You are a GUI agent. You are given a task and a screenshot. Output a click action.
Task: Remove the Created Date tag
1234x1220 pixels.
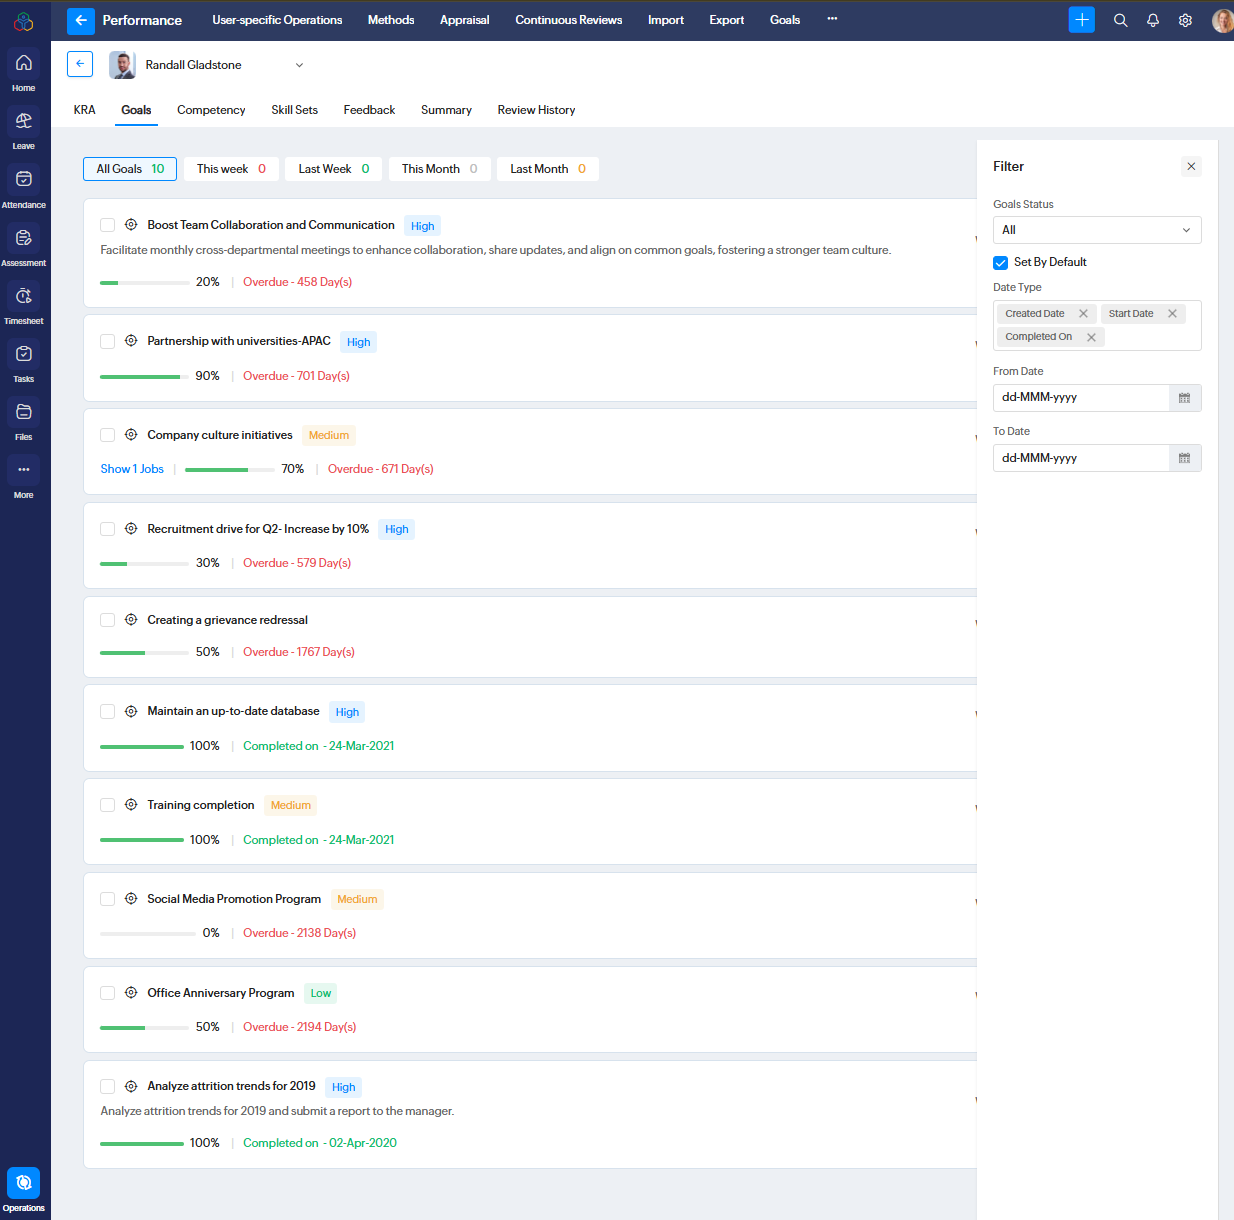[1083, 314]
